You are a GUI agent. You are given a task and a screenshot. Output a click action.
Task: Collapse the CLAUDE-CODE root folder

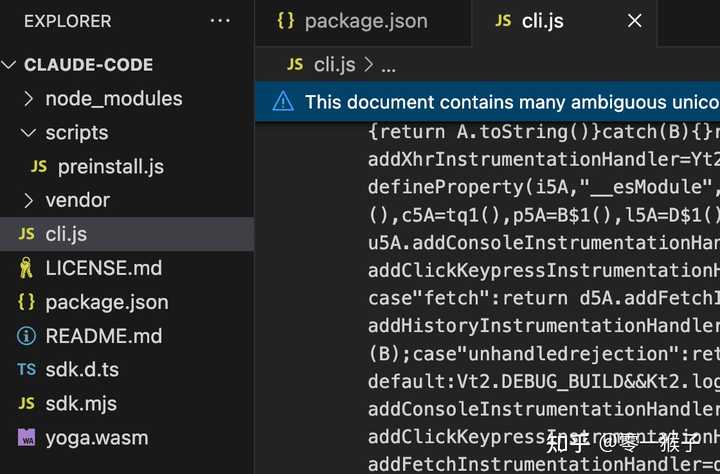(x=10, y=65)
